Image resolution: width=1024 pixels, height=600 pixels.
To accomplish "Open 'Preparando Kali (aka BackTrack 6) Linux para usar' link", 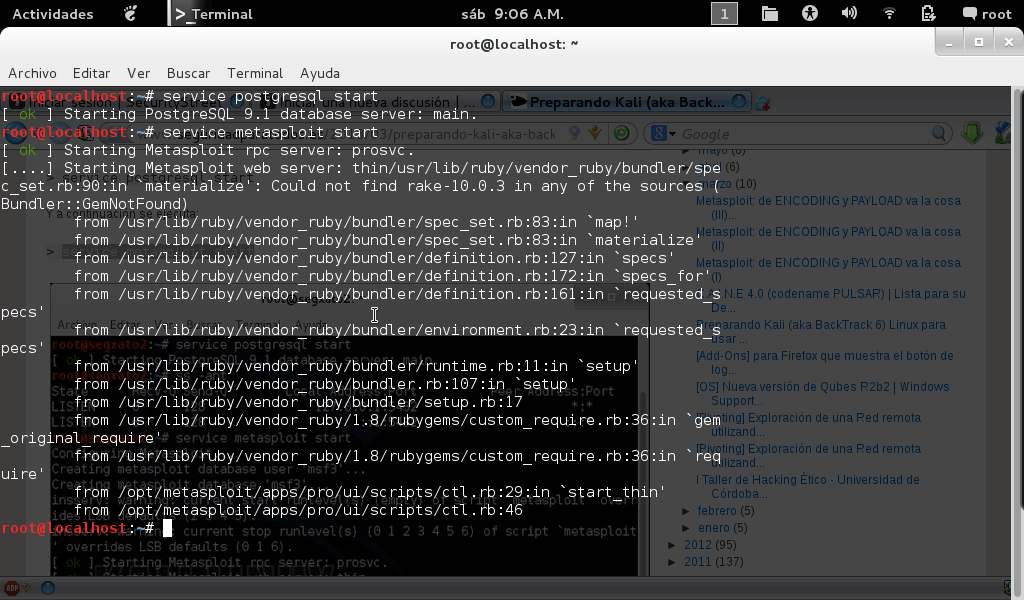I will click(x=820, y=332).
